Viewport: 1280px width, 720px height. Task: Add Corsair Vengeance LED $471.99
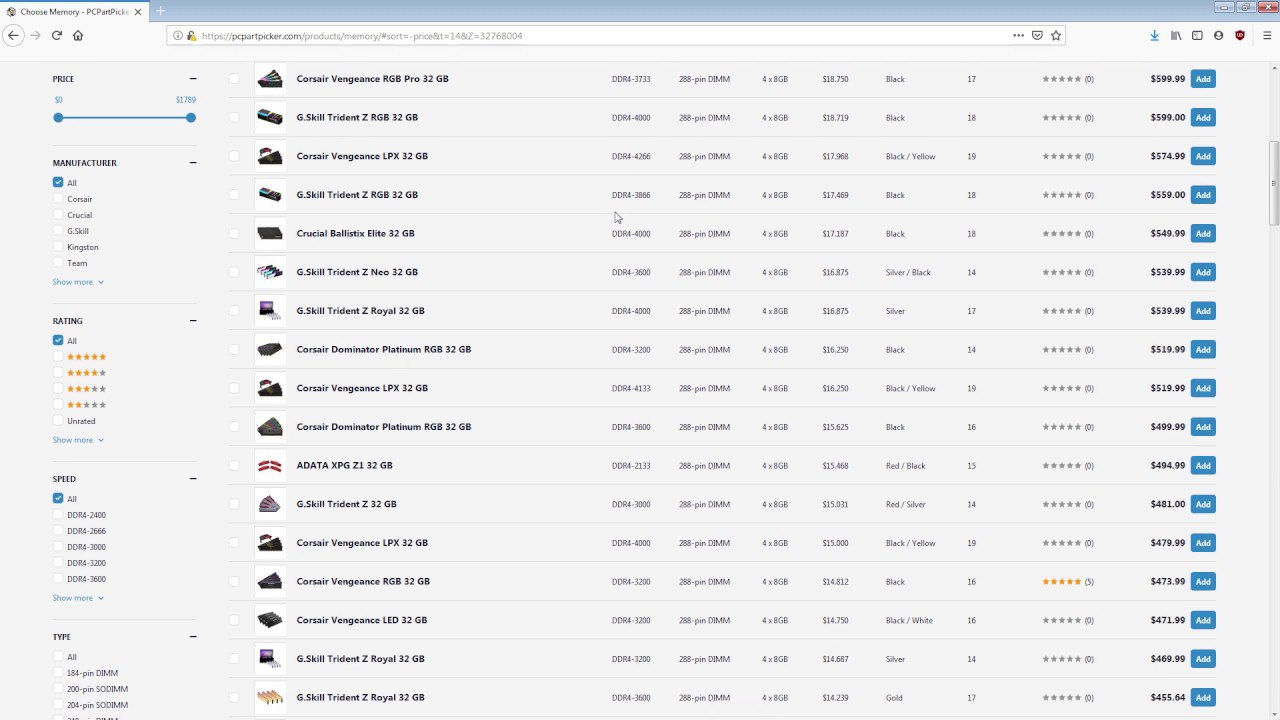click(x=1203, y=620)
